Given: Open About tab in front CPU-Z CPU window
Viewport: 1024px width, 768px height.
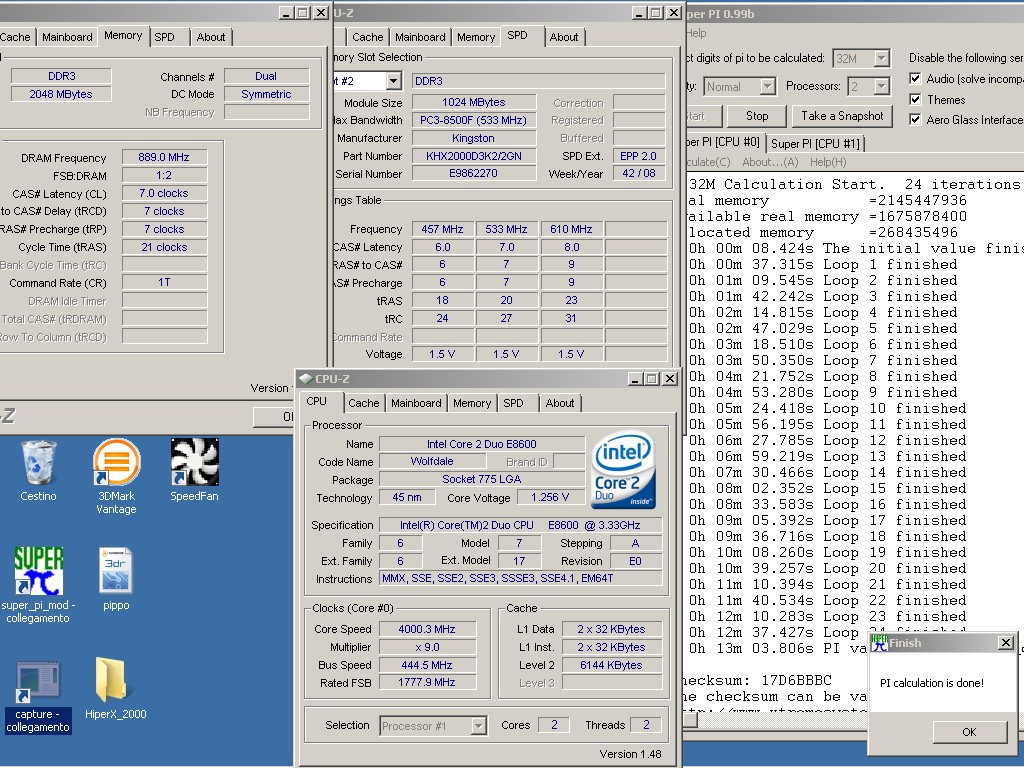Looking at the screenshot, I should tap(560, 403).
